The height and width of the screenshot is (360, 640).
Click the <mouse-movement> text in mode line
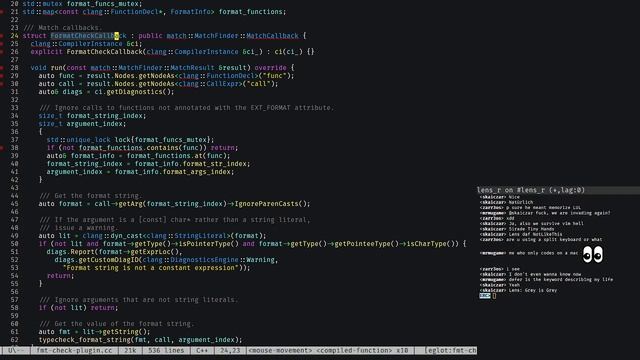click(280, 350)
